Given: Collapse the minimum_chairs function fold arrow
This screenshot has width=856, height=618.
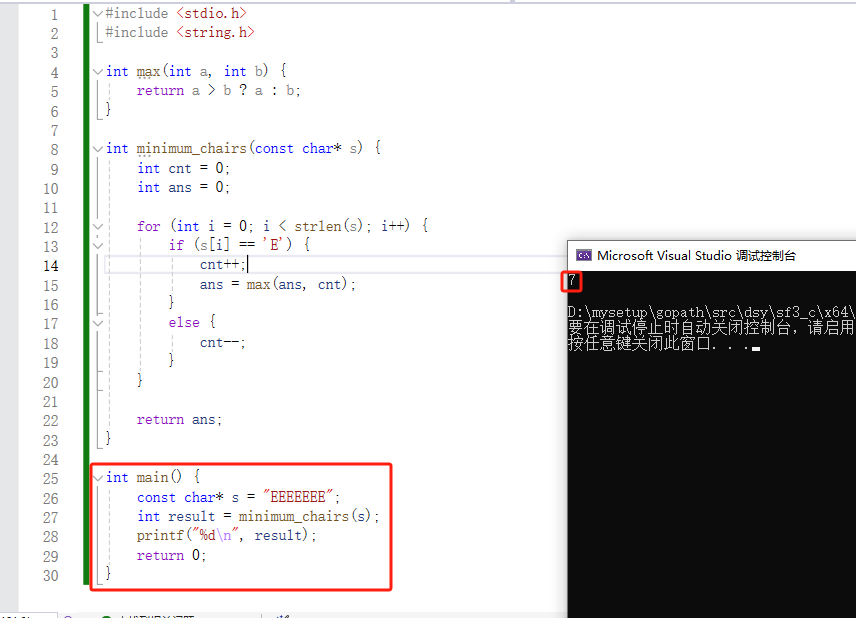Looking at the screenshot, I should pos(98,148).
